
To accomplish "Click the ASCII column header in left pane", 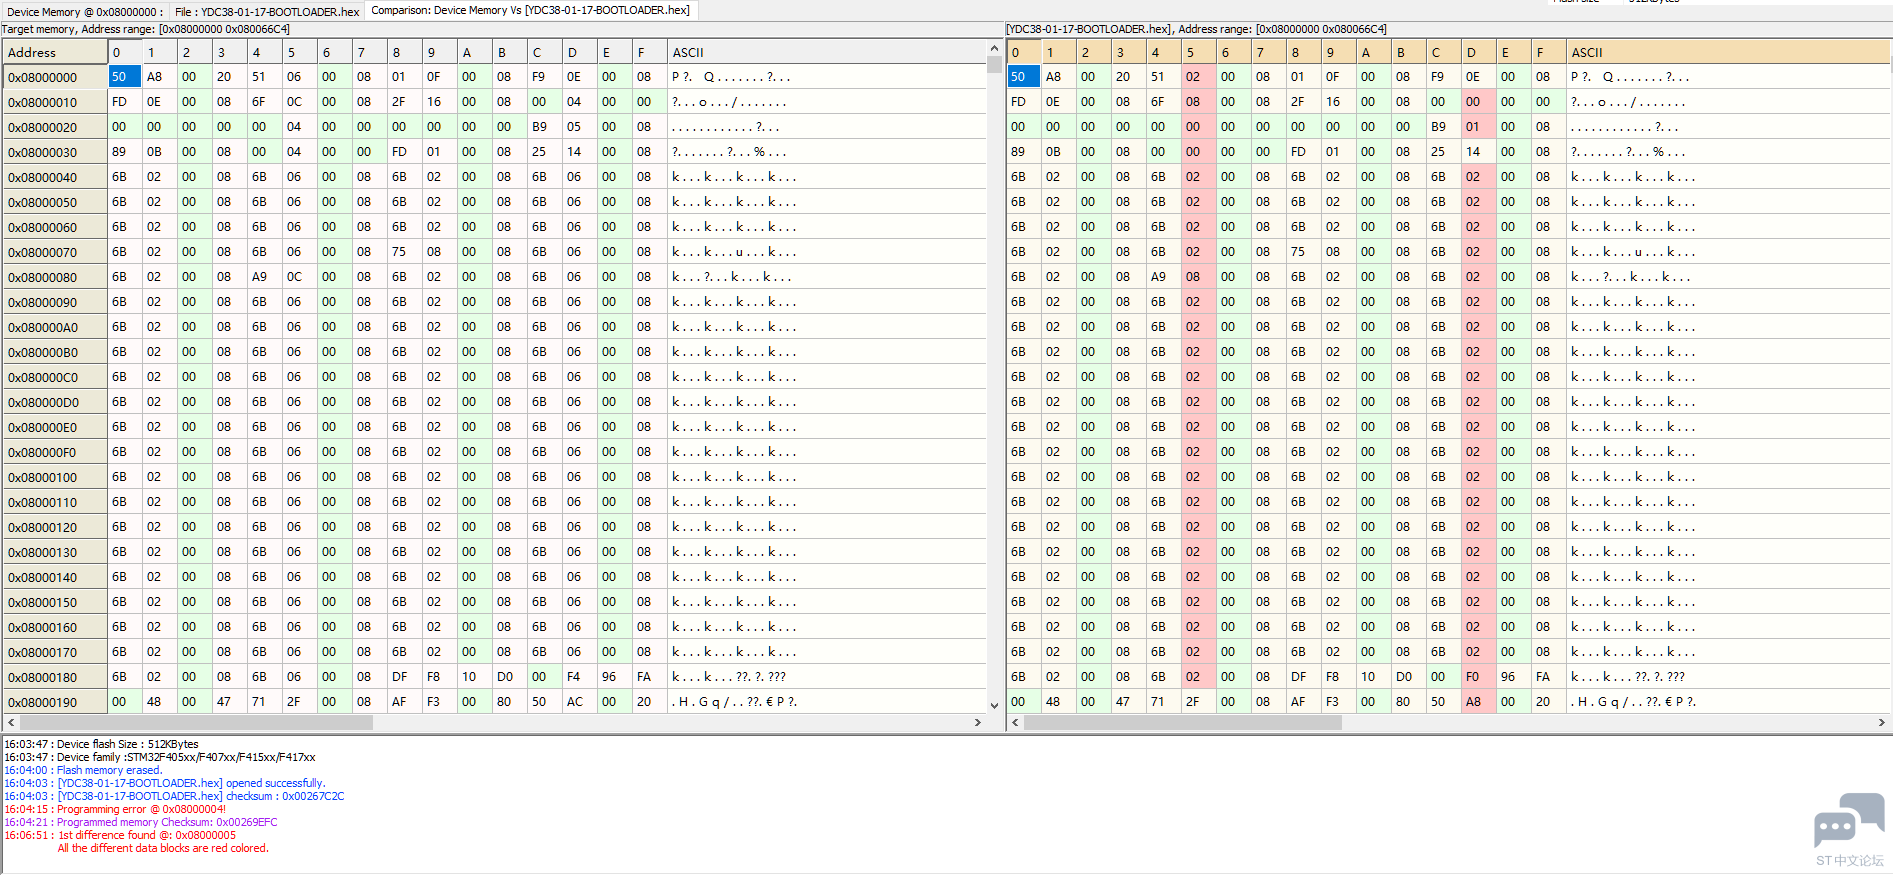I will [x=687, y=52].
